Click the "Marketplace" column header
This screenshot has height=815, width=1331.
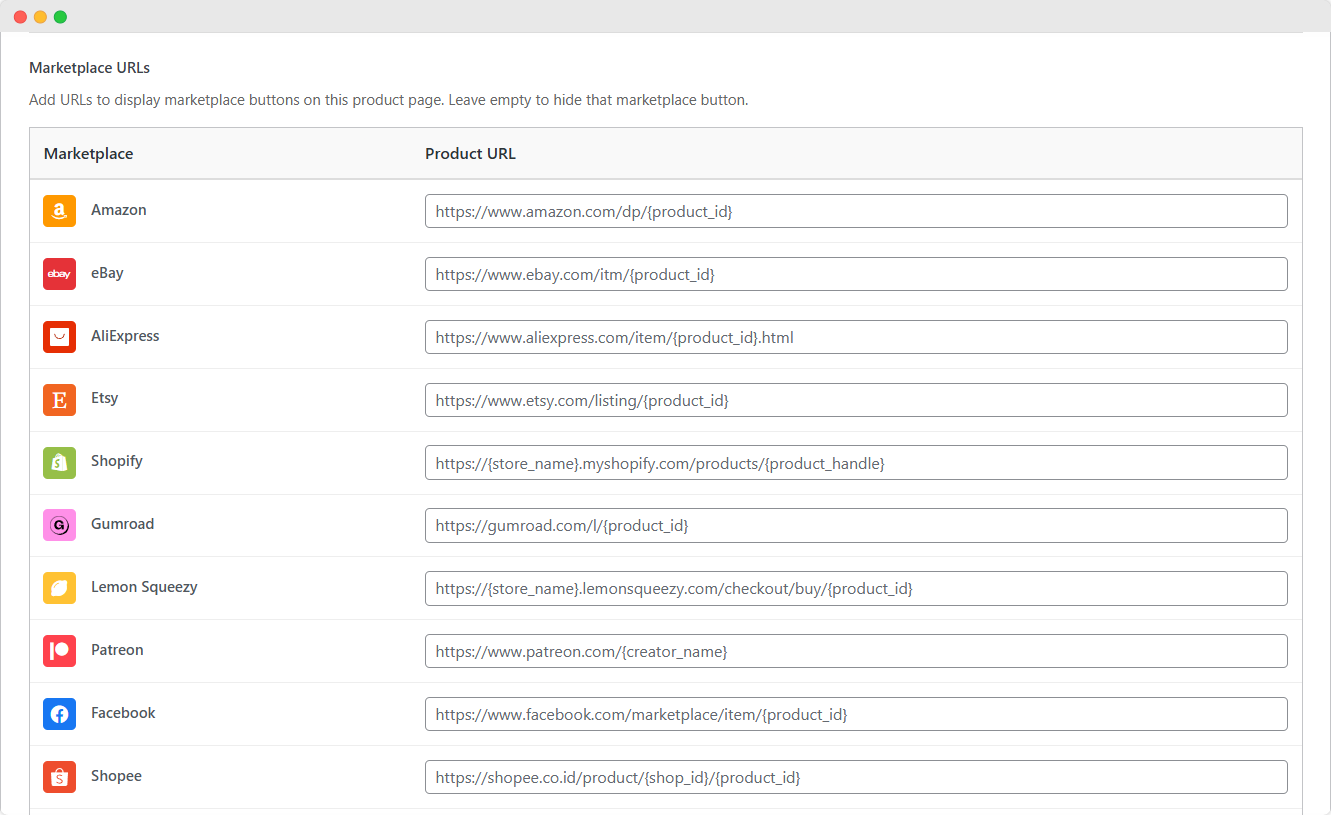point(88,154)
